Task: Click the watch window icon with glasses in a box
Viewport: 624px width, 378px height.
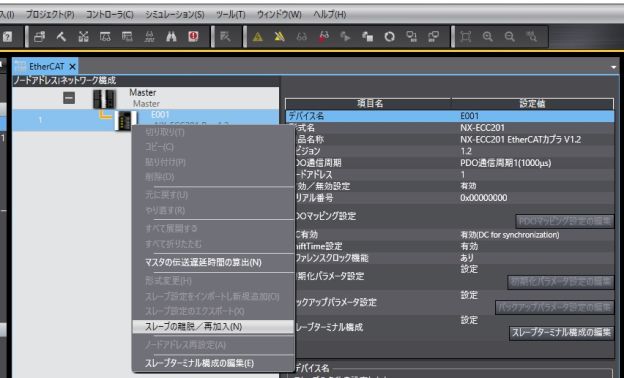Action: click(x=105, y=37)
